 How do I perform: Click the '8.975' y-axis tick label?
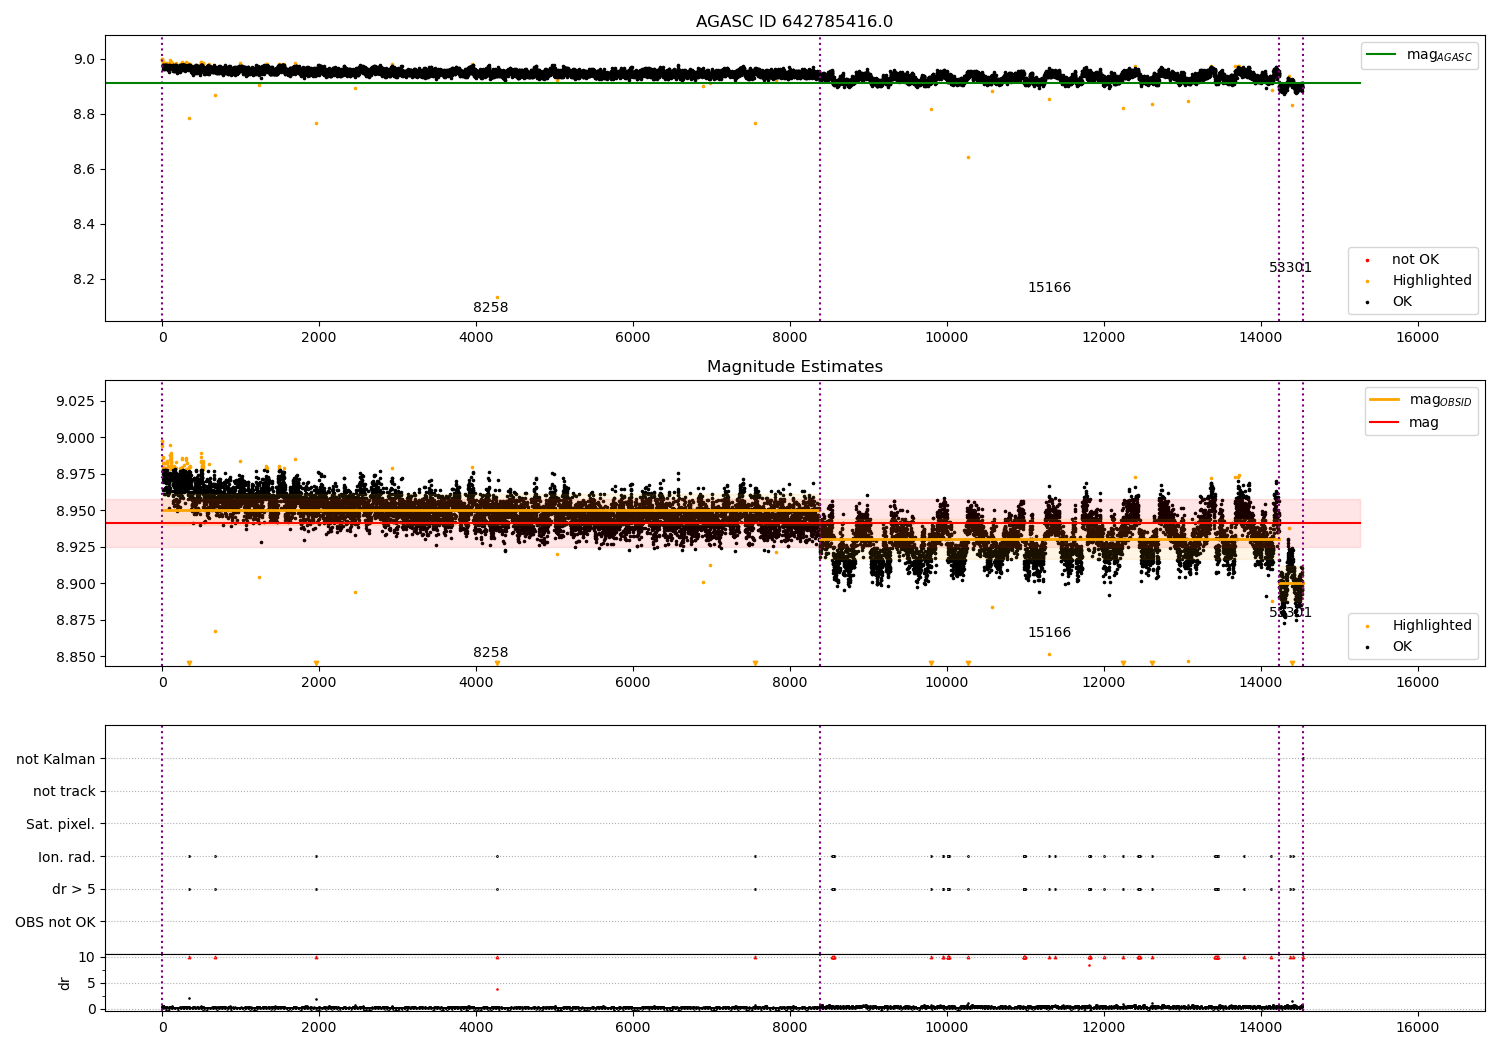click(x=76, y=475)
